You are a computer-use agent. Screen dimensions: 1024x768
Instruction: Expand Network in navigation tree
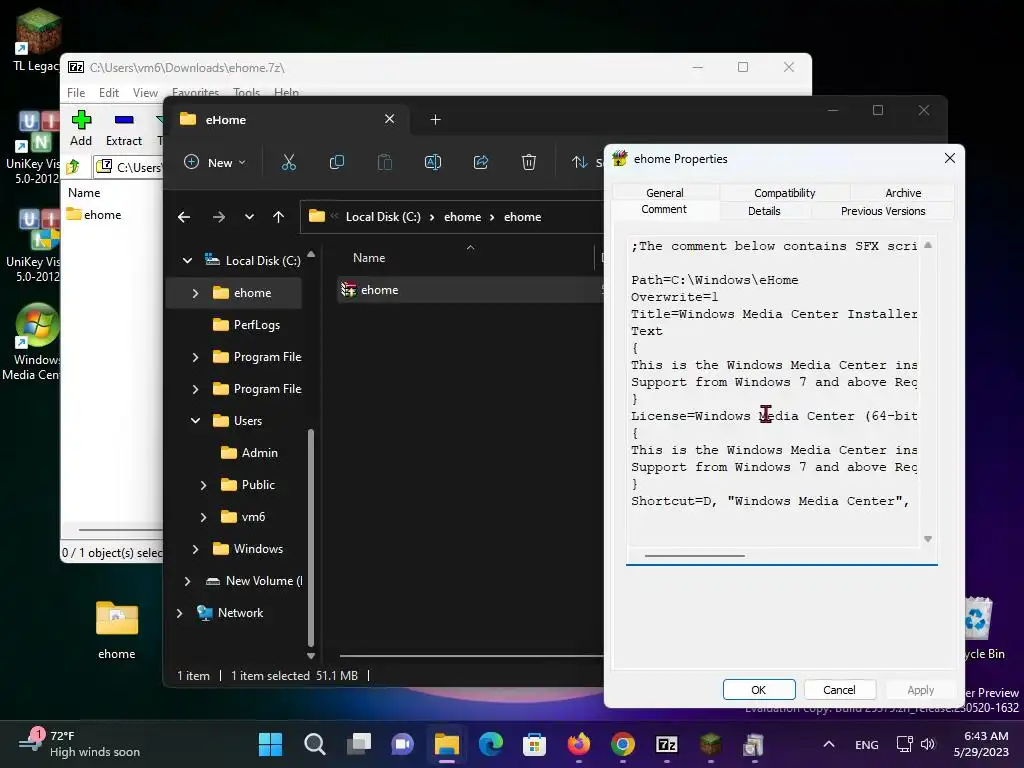(180, 613)
